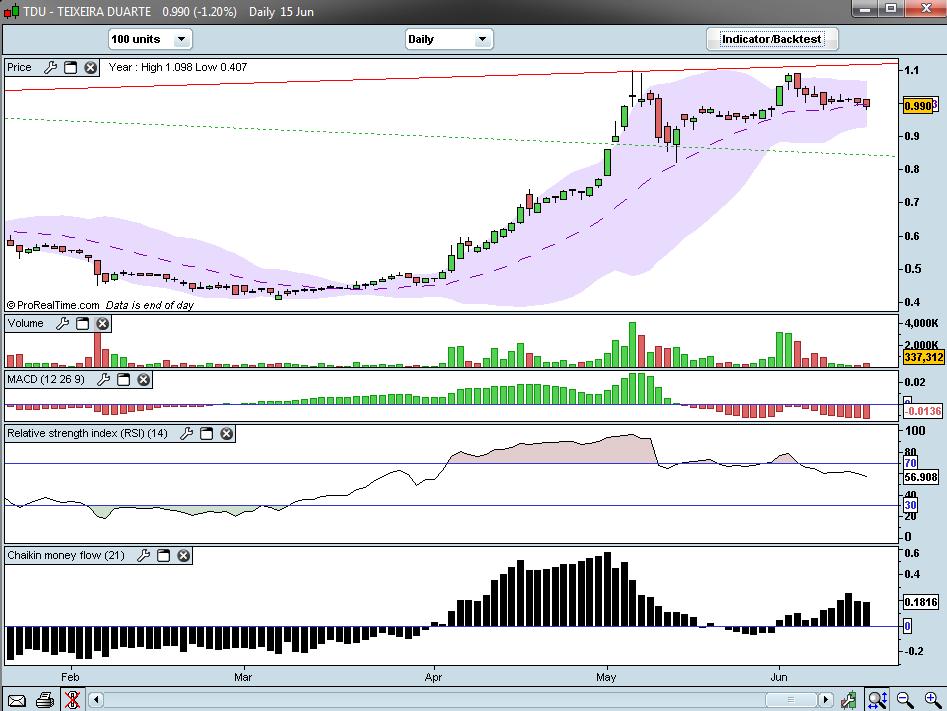947x711 pixels.
Task: Click the Year High 1.098 Low 0.407 text
Action: (x=178, y=67)
